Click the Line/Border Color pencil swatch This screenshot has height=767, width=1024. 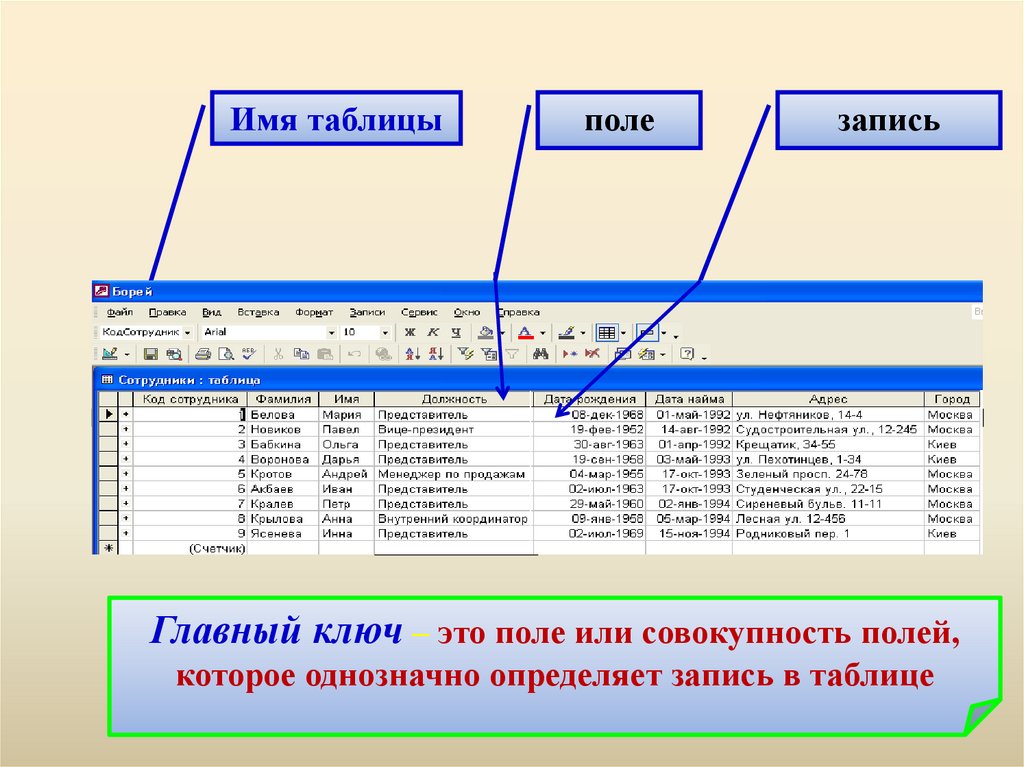coord(566,333)
